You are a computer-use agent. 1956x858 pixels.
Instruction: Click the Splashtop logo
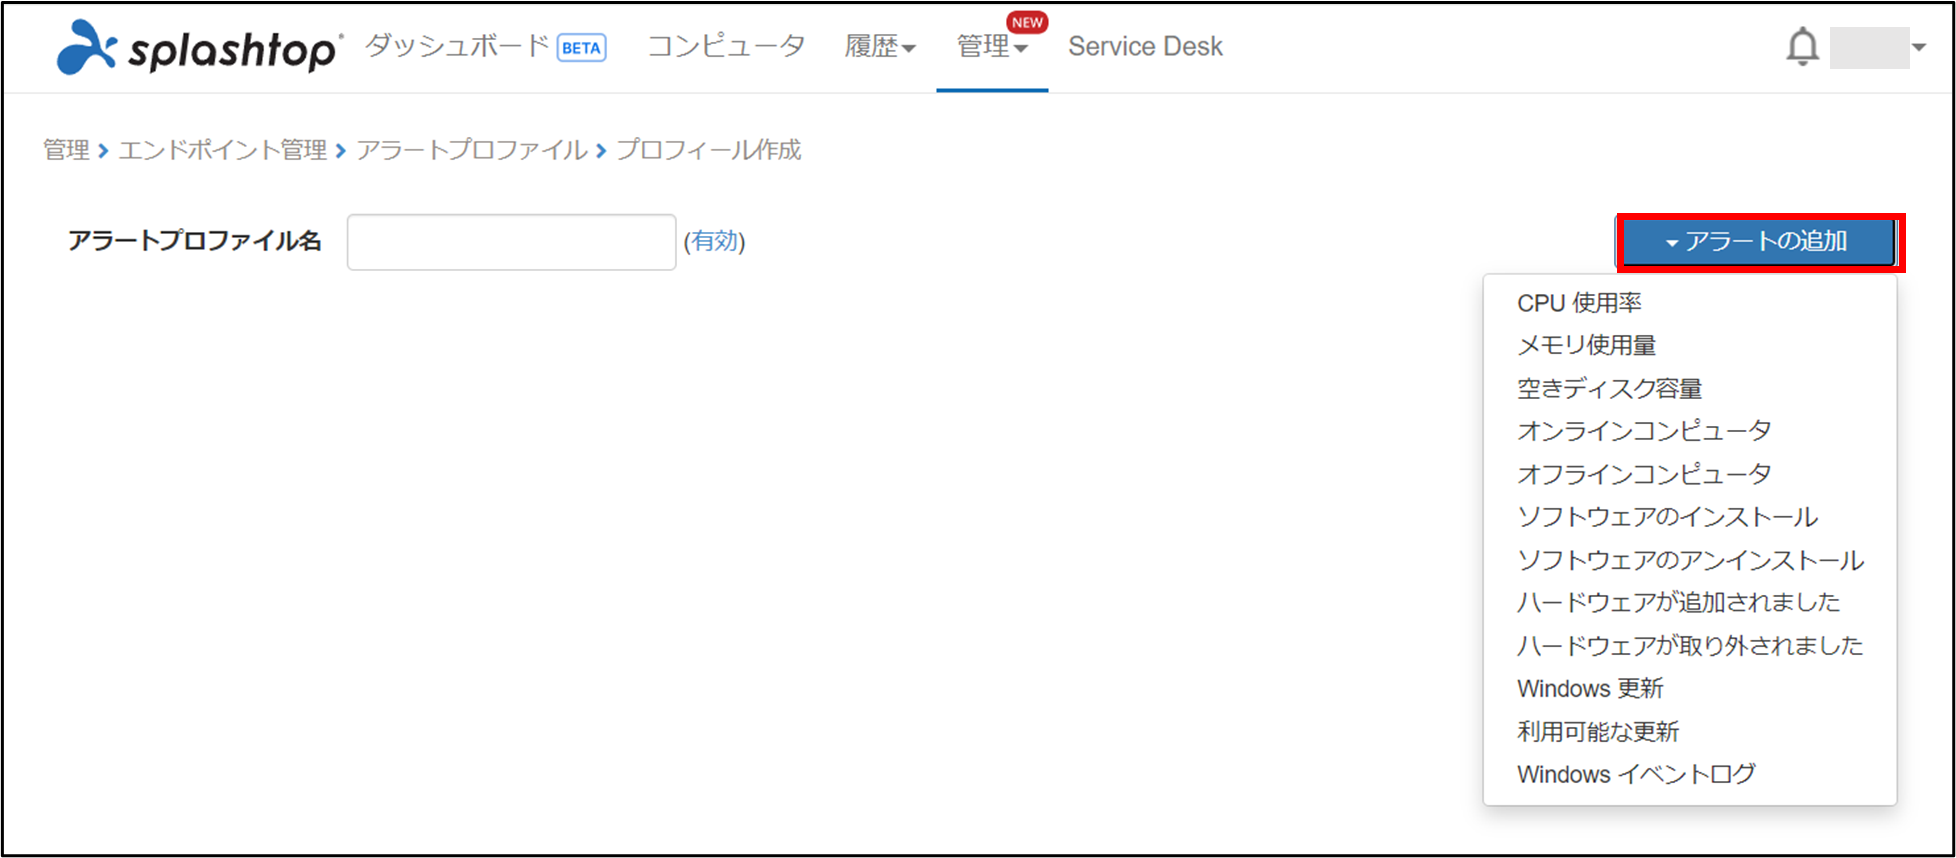click(199, 47)
